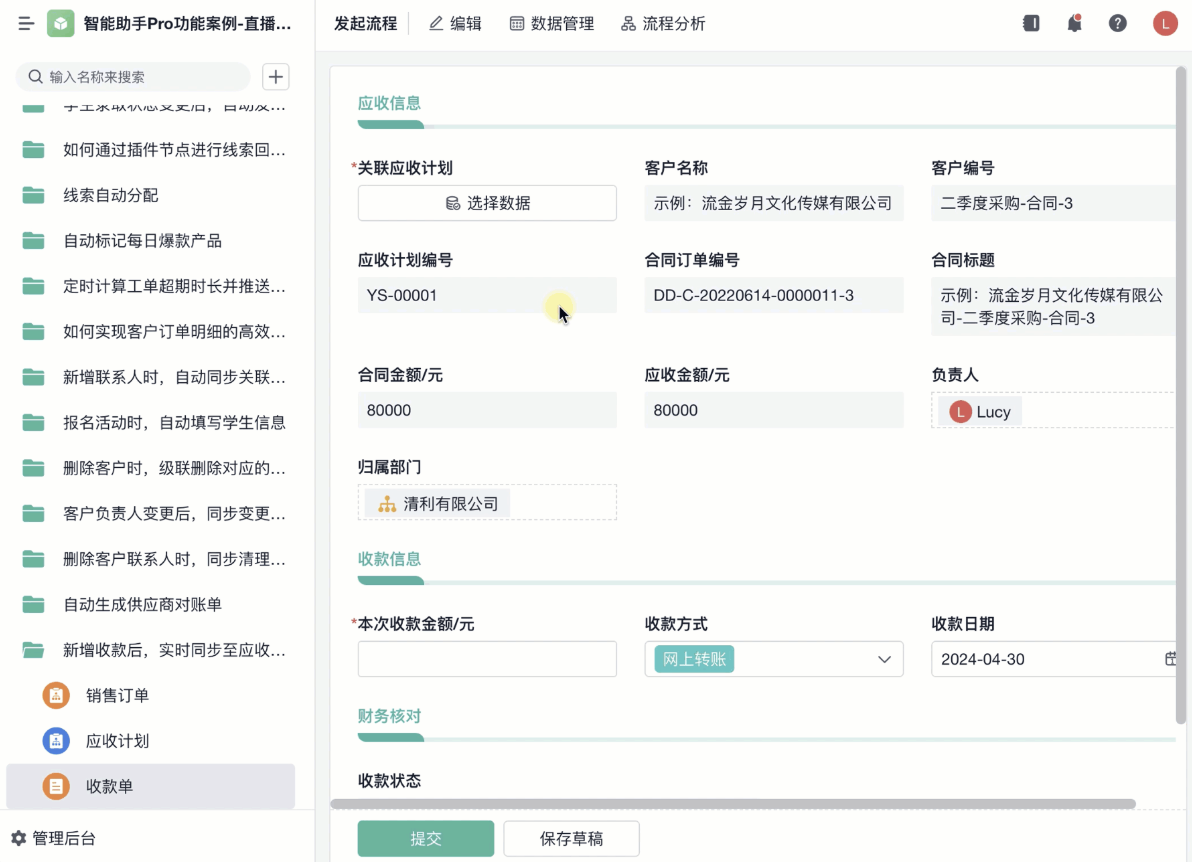The width and height of the screenshot is (1192, 862).
Task: Click the calendar icon in 收款日期 field
Action: (1170, 659)
